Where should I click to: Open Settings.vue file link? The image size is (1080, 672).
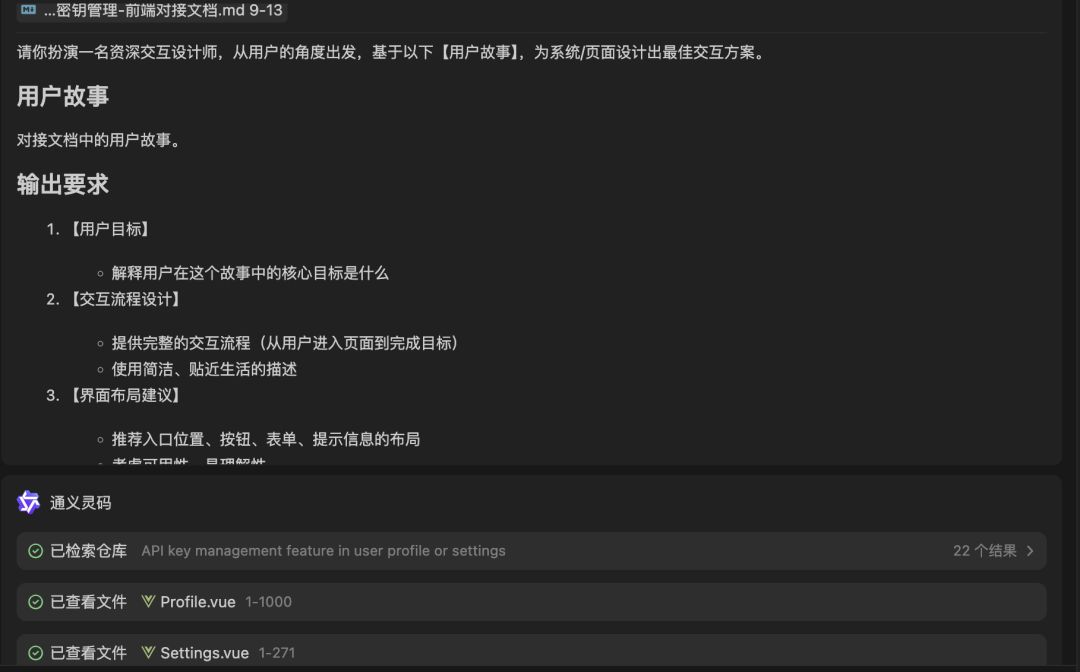click(x=205, y=653)
